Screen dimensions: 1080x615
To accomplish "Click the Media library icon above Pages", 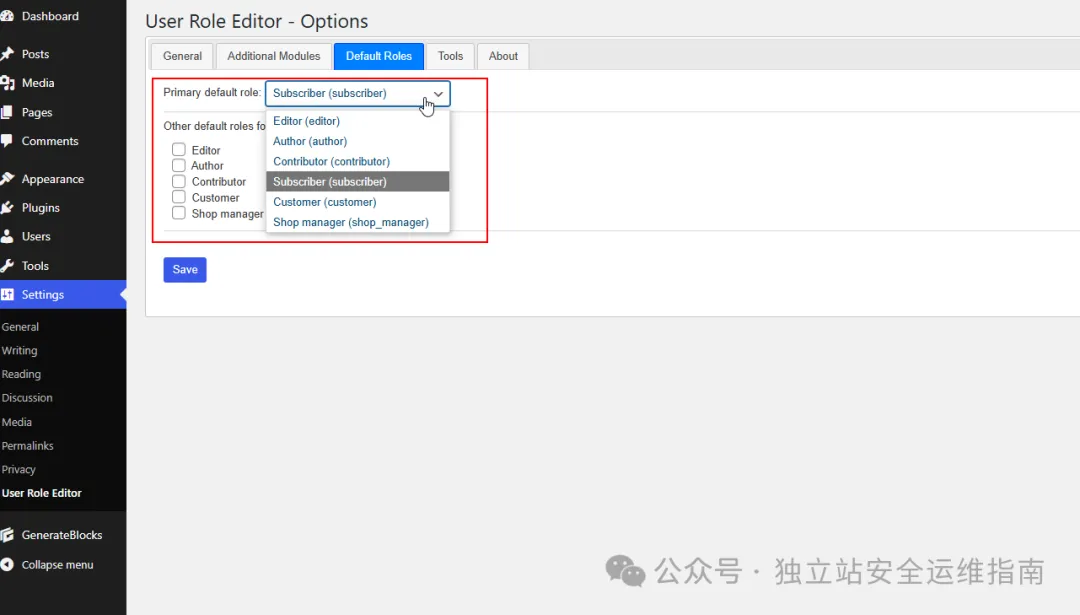I will (x=7, y=83).
